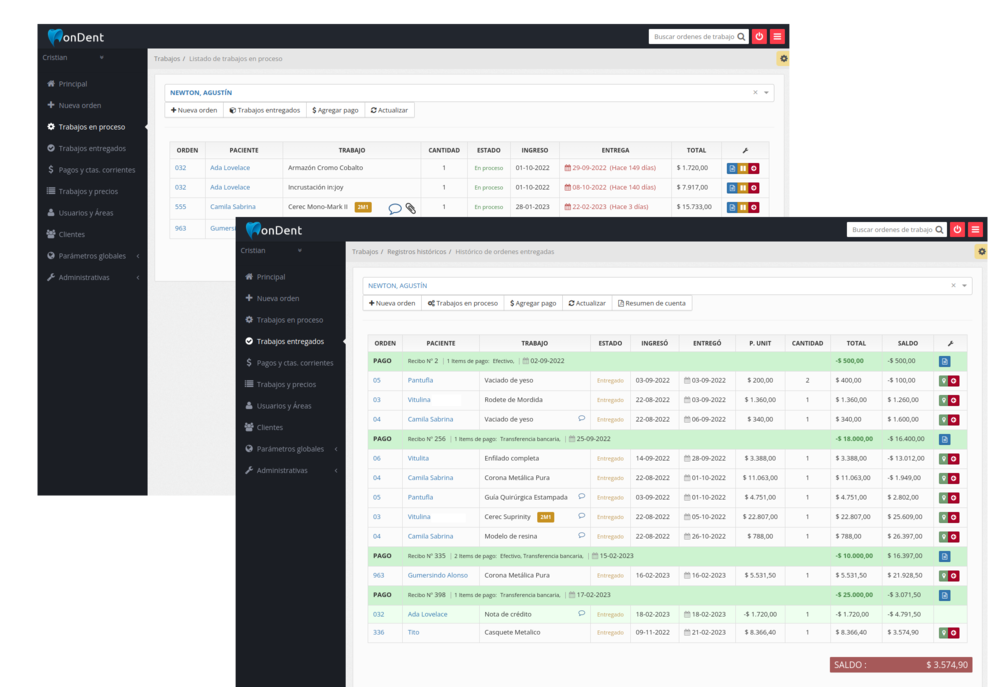Open Pagos y ctas. corrientes in the front sidebar
The image size is (1003, 687).
(294, 363)
